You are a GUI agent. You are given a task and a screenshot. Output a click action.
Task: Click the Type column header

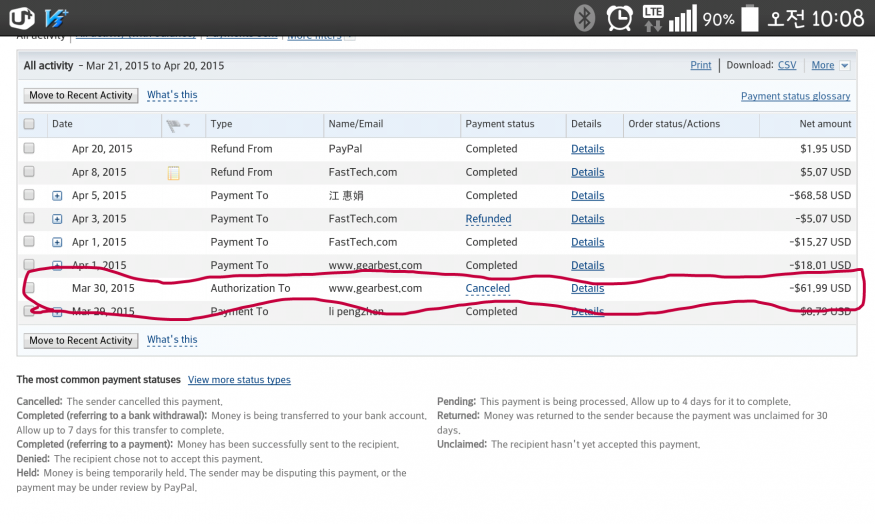tap(221, 124)
